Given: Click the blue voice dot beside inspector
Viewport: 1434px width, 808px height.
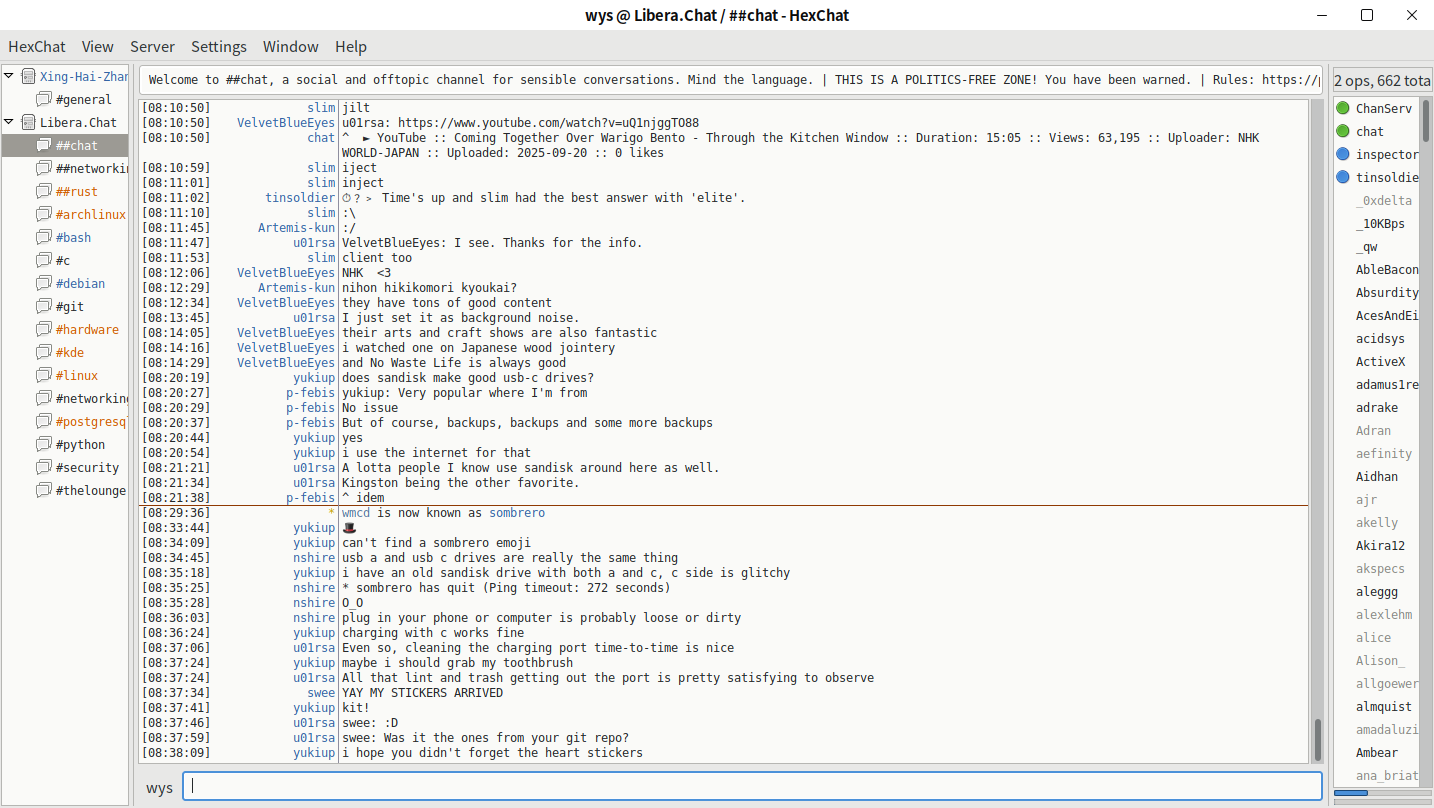Looking at the screenshot, I should coord(1343,154).
